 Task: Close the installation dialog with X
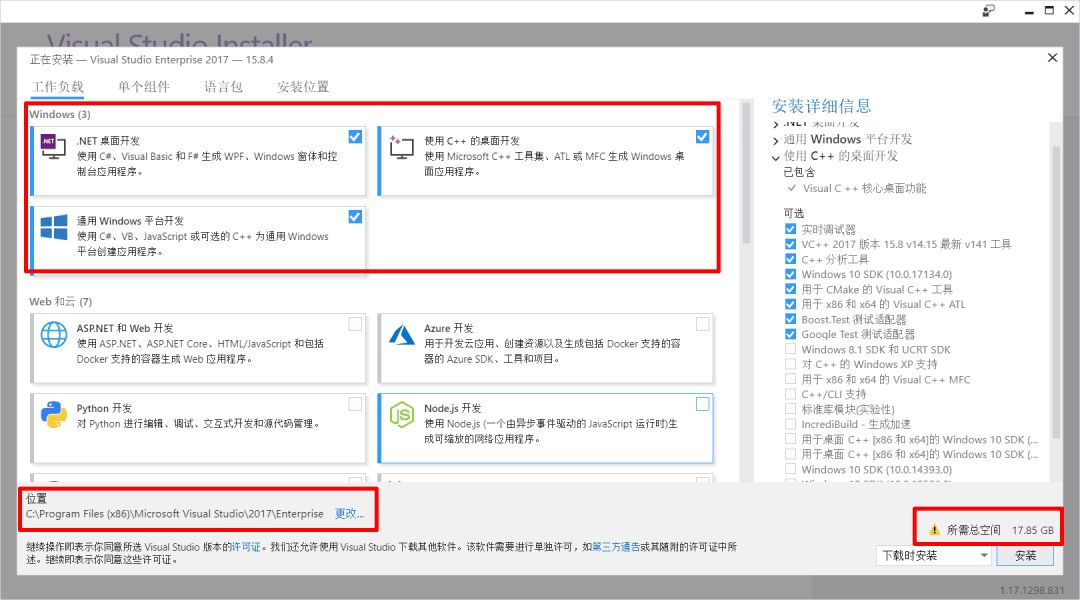tap(1052, 58)
